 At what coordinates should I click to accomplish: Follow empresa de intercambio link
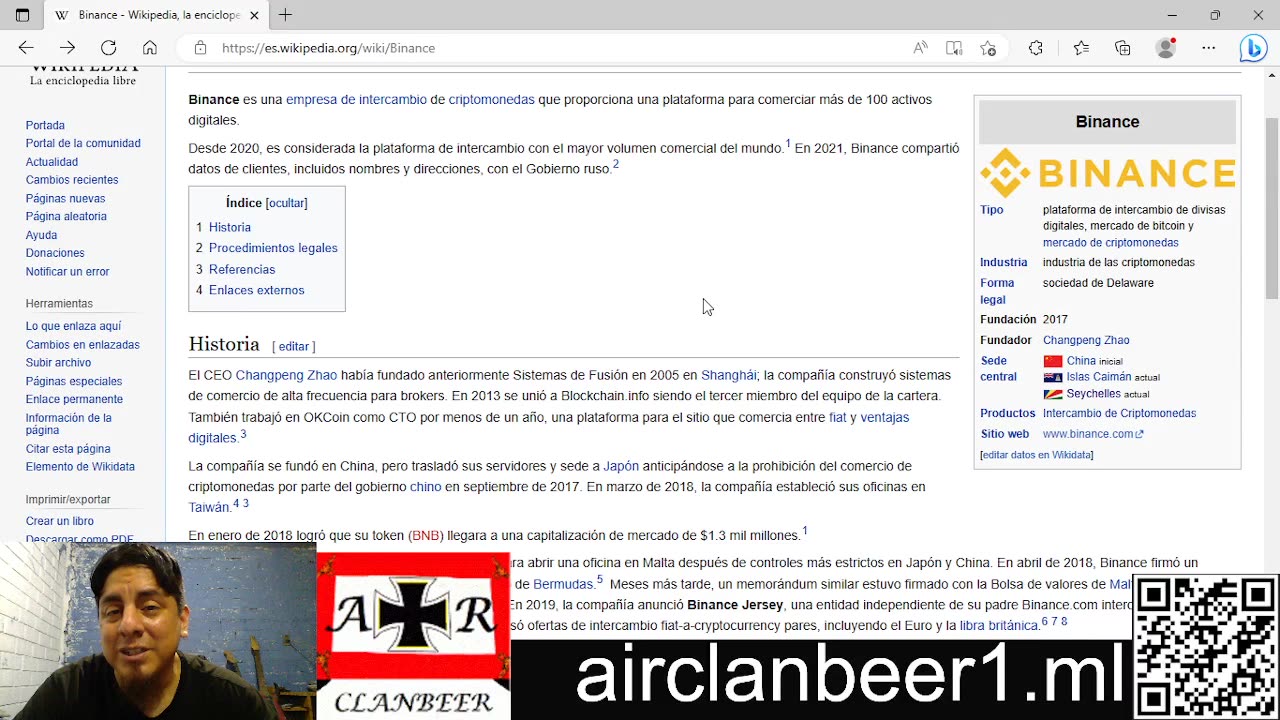point(356,99)
